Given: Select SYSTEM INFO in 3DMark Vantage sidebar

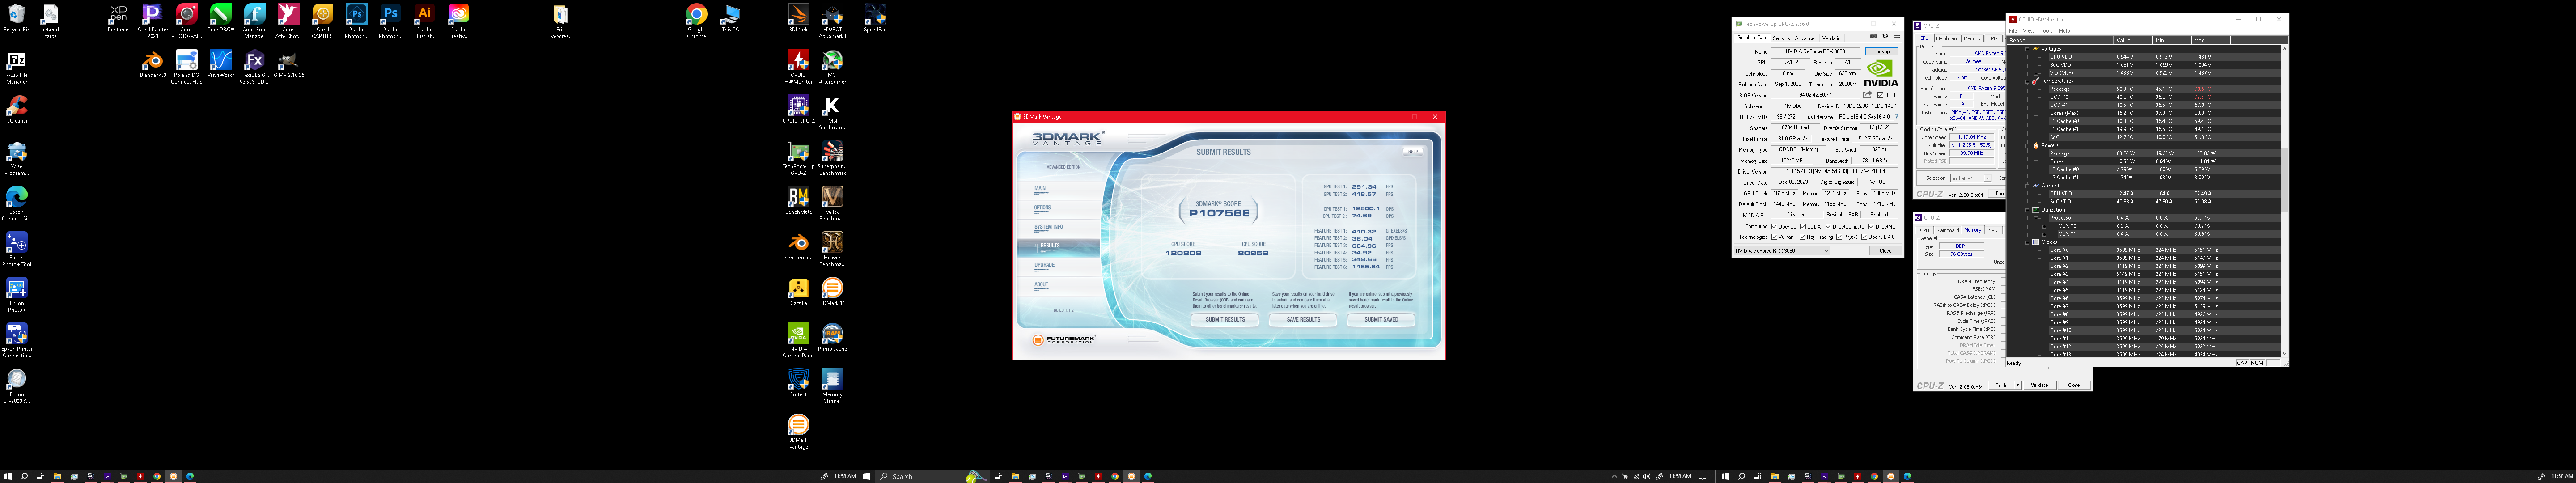Looking at the screenshot, I should pyautogui.click(x=1049, y=227).
